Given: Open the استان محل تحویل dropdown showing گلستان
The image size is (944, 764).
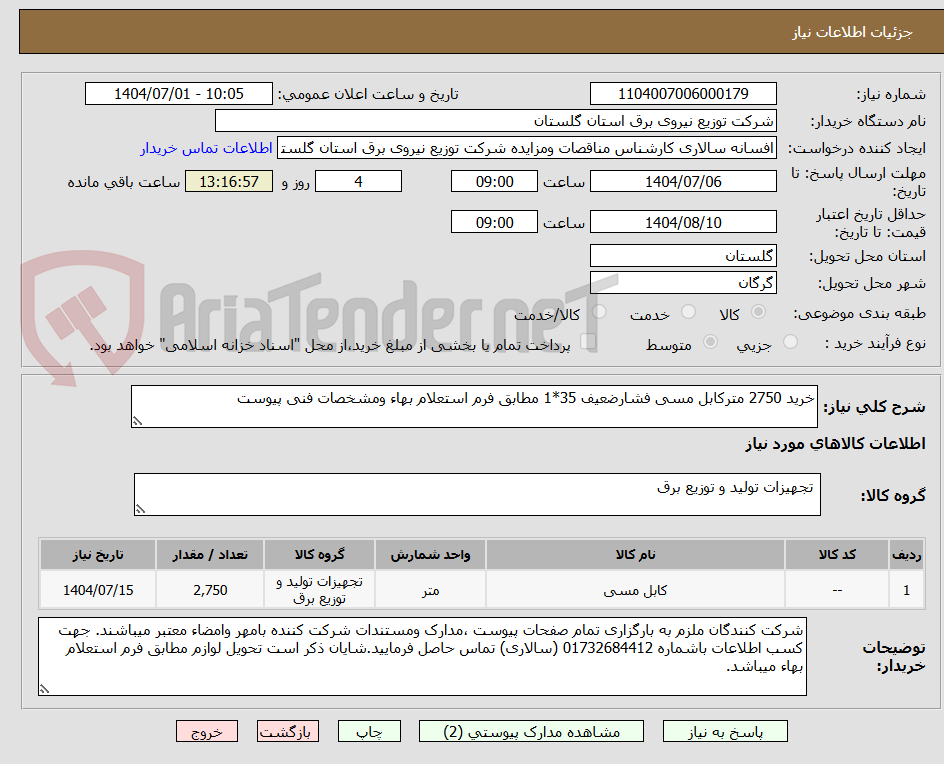Looking at the screenshot, I should pos(683,255).
